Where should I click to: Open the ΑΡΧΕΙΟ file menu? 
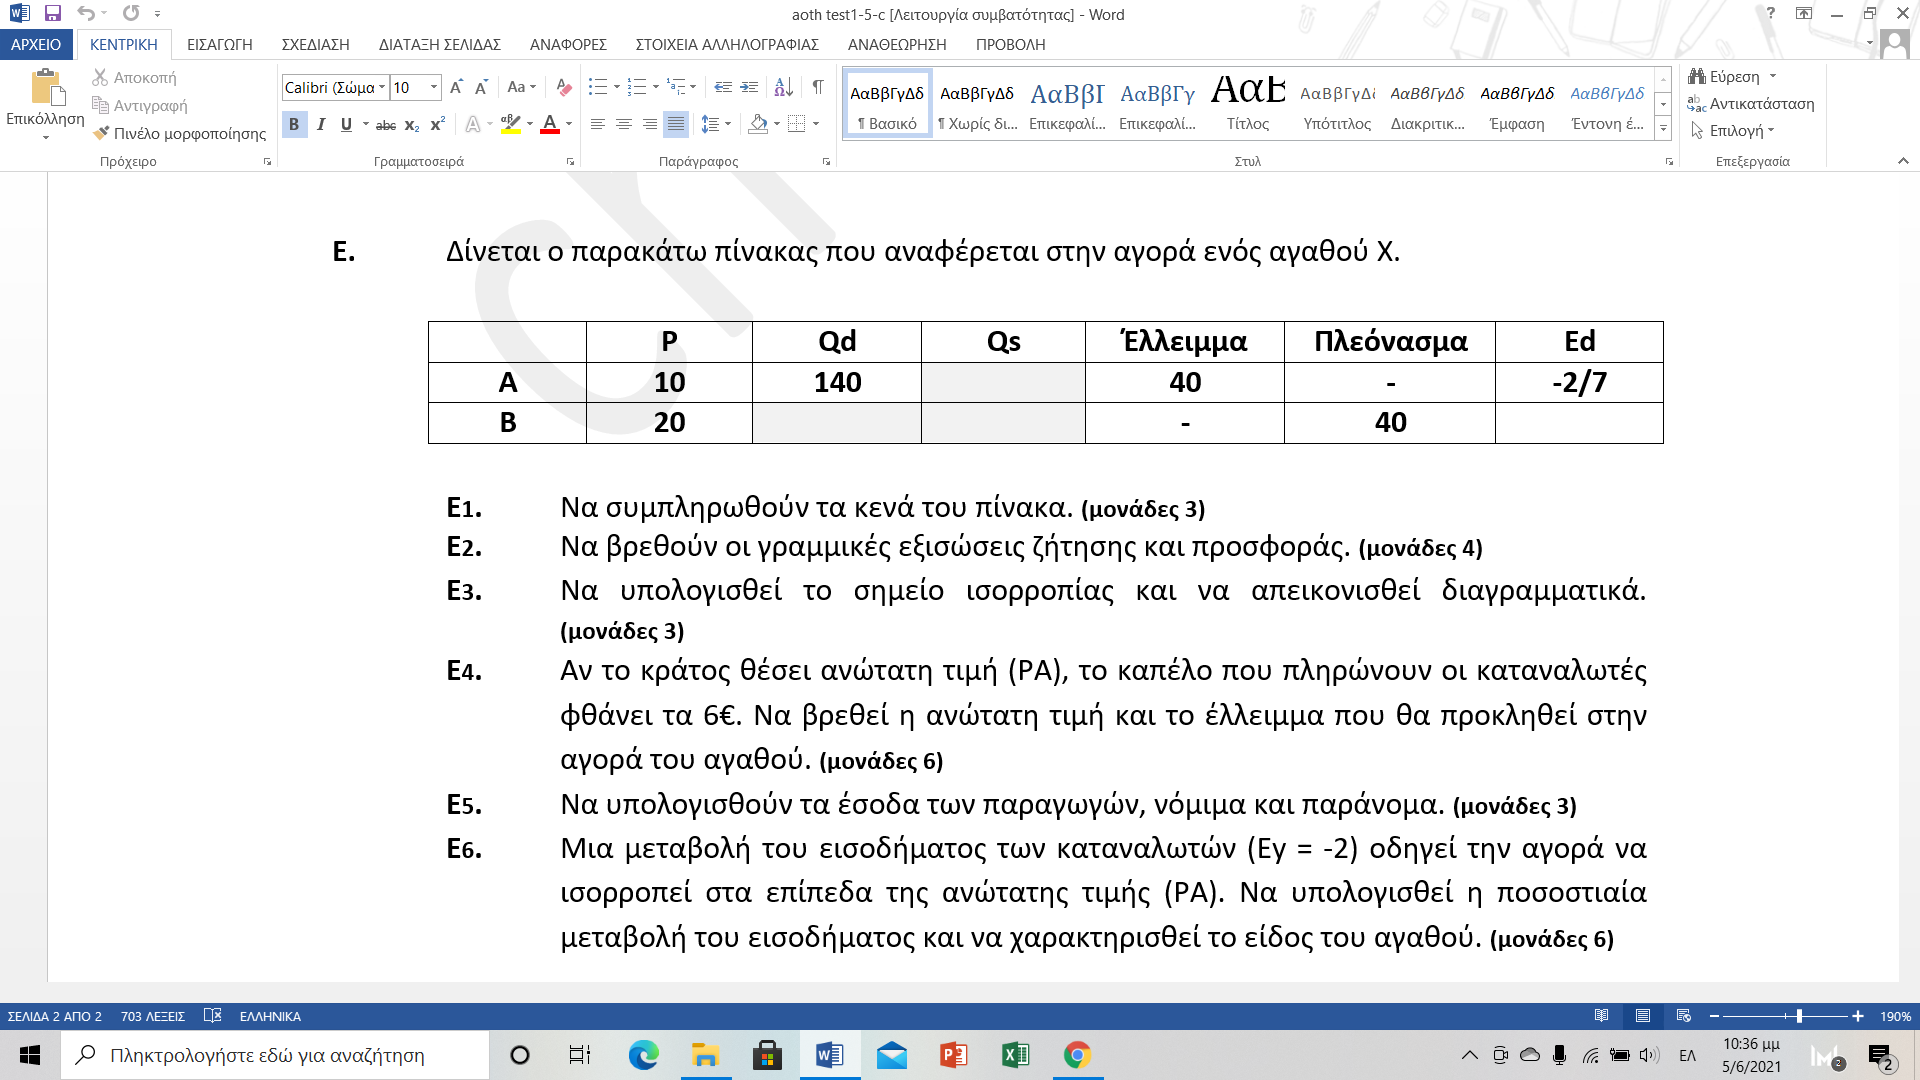coord(35,45)
